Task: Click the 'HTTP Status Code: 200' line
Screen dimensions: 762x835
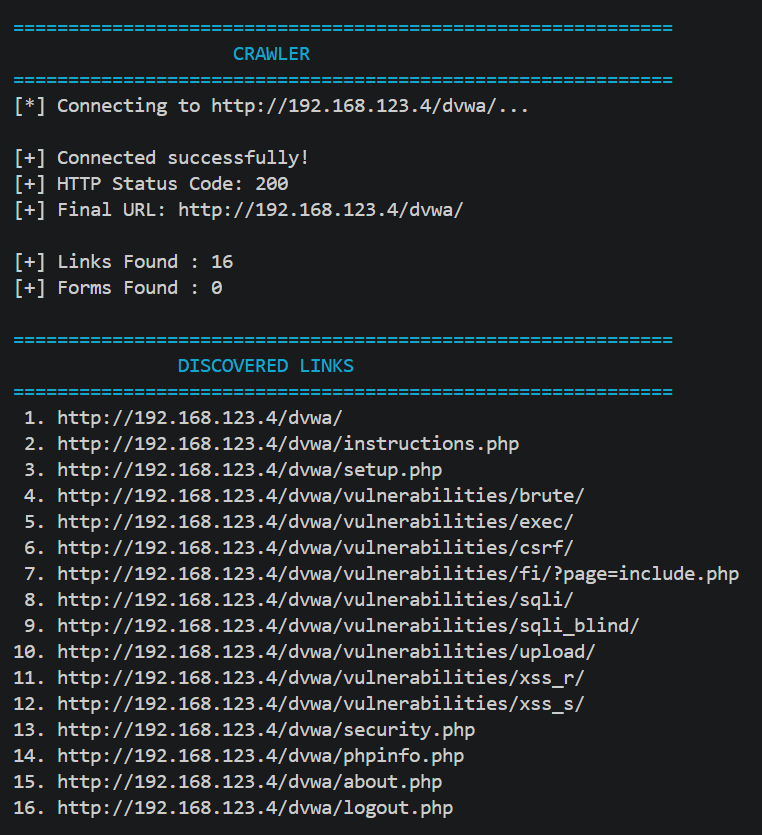Action: tap(151, 184)
